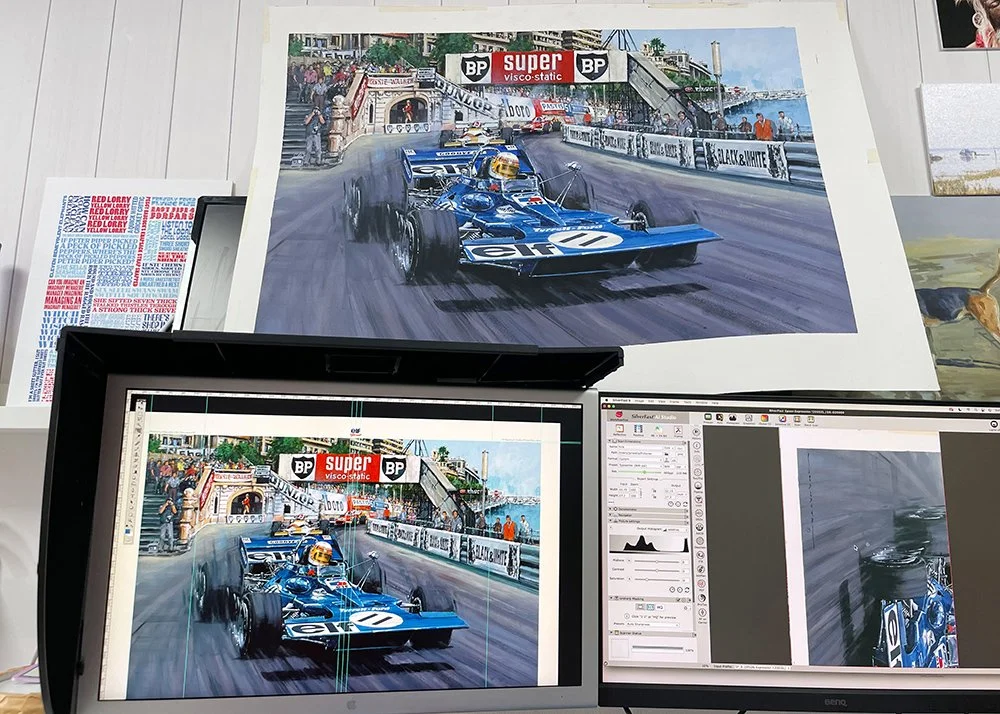Click the green Res resolution slider
The width and height of the screenshot is (1000, 714).
(639, 472)
